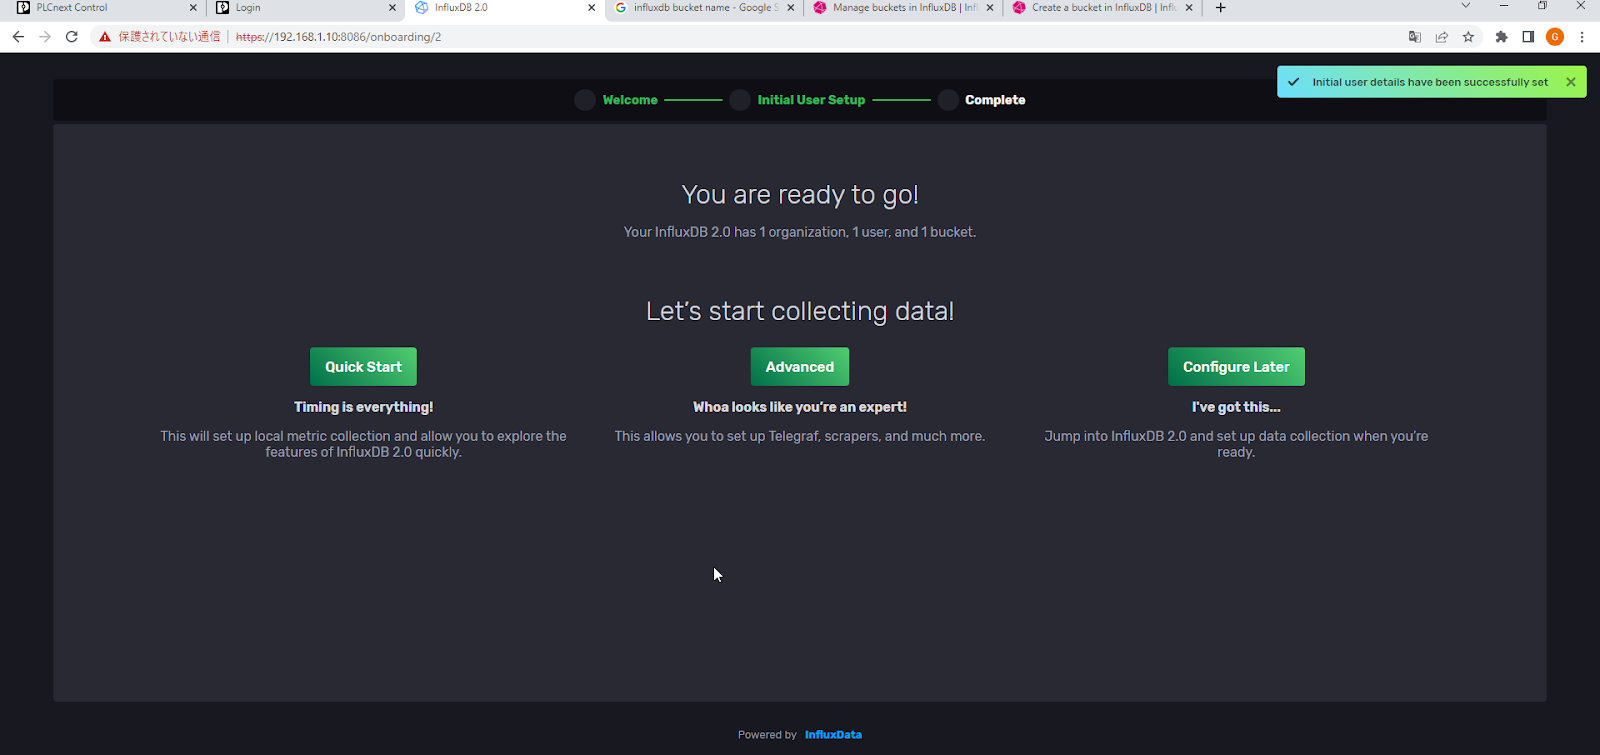
Task: Reload the current page
Action: pyautogui.click(x=71, y=37)
